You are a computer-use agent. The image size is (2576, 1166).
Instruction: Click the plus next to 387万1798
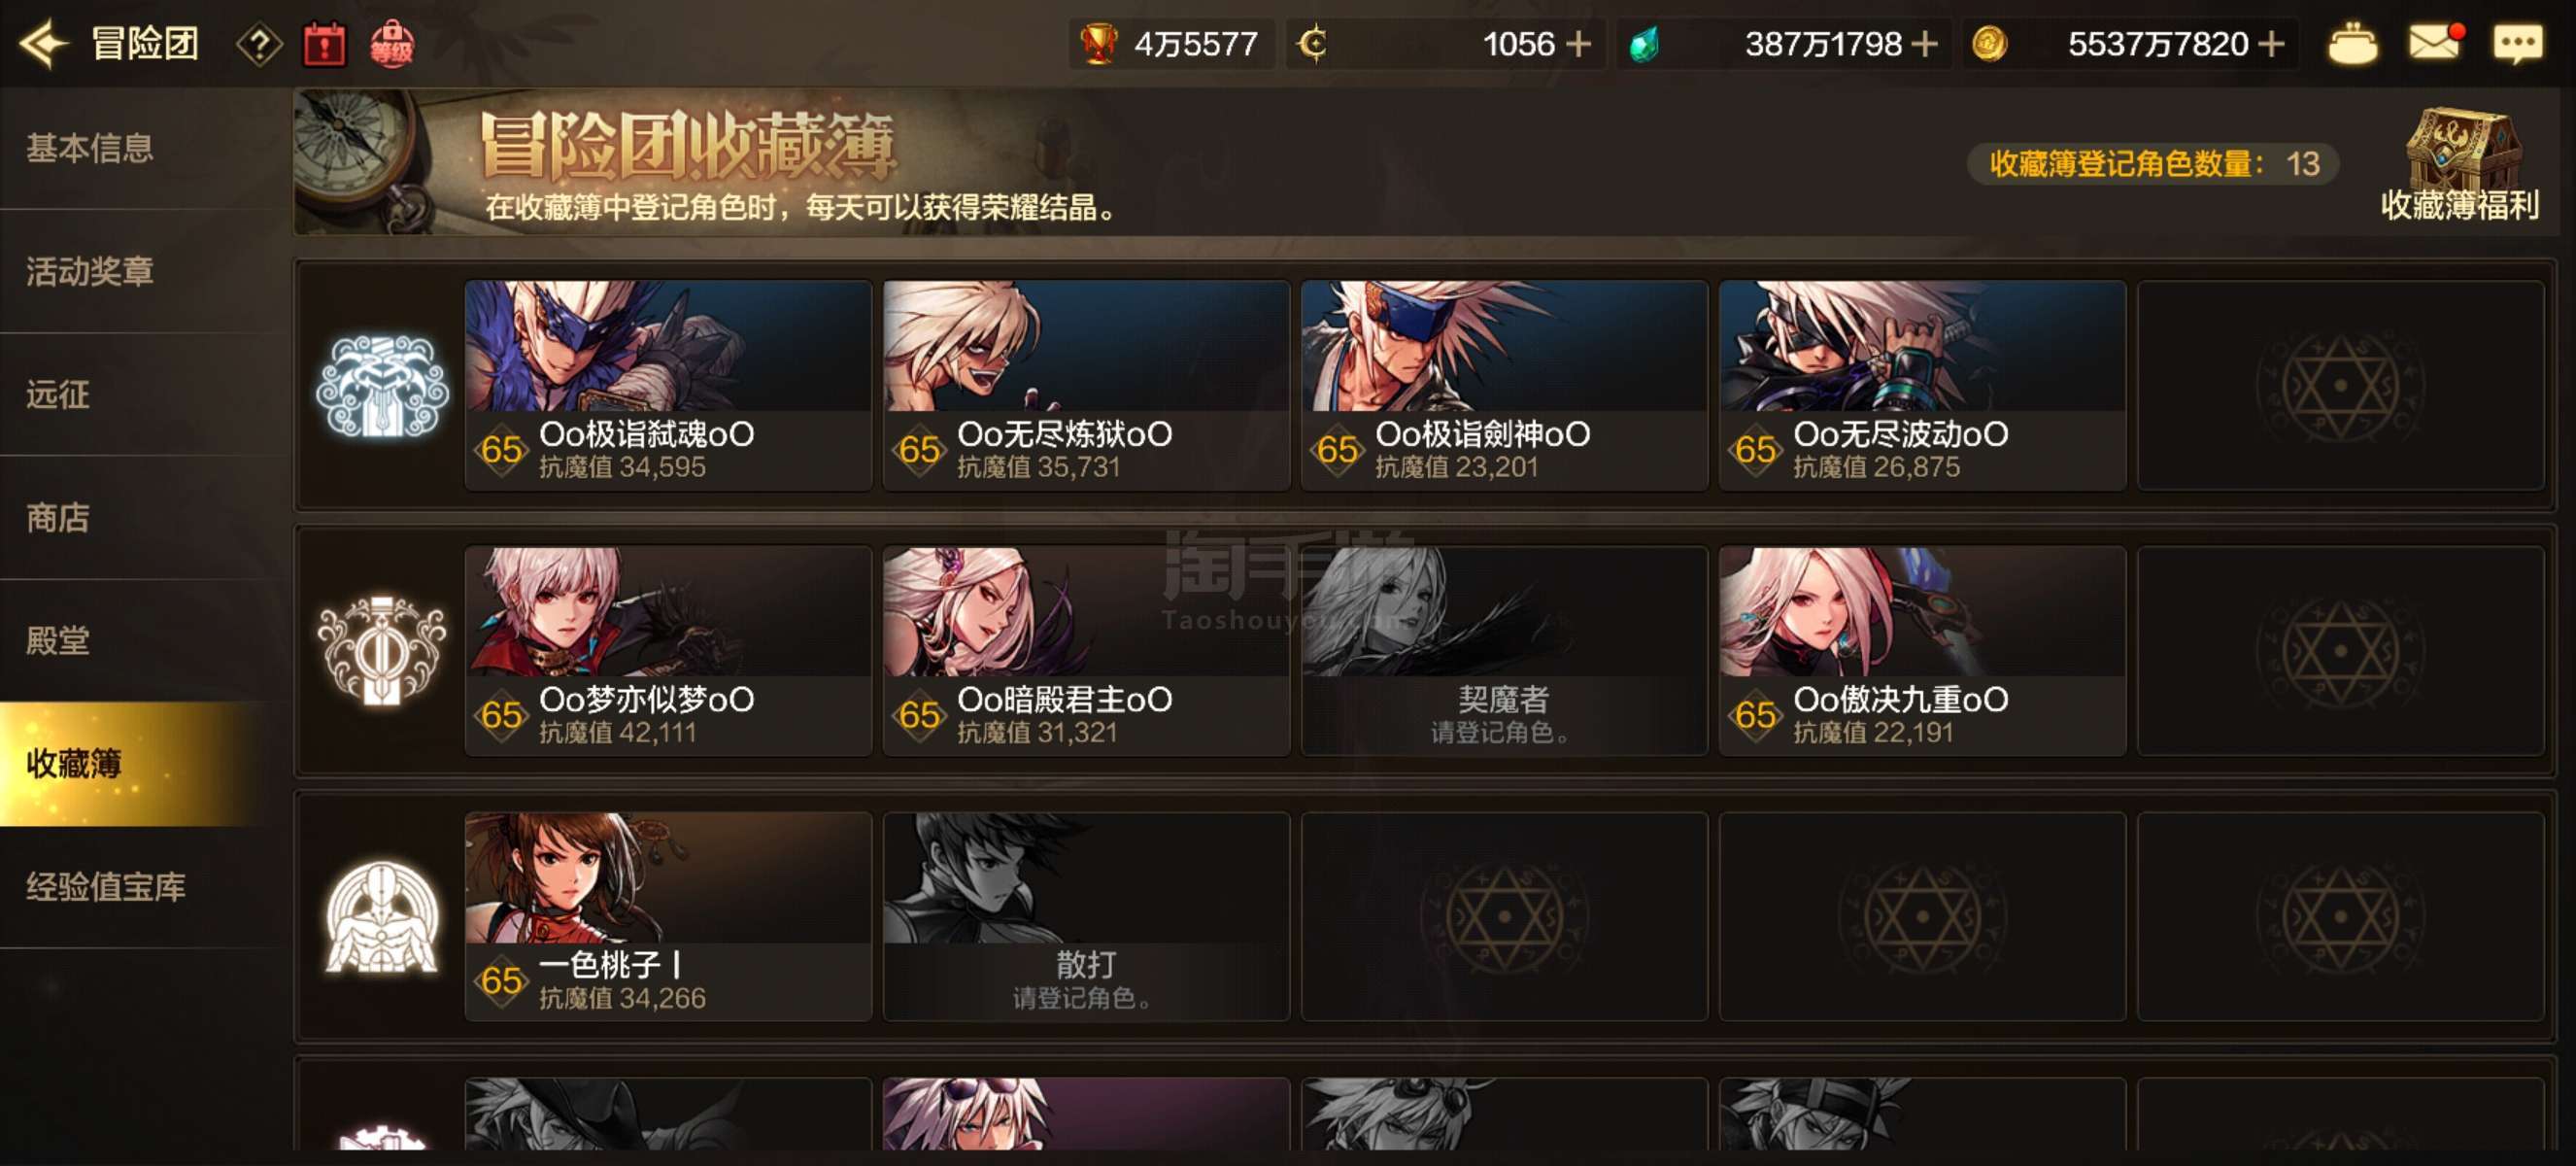click(x=1924, y=44)
